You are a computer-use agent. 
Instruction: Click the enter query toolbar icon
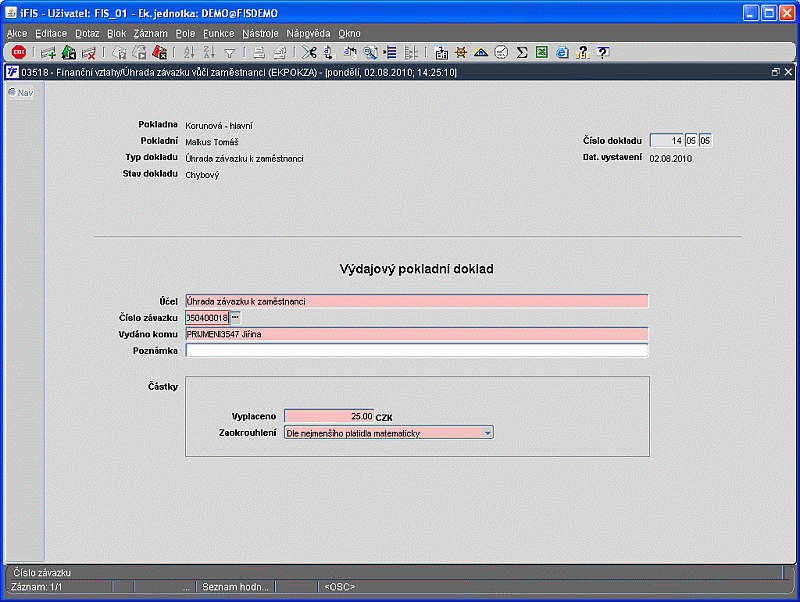point(119,52)
